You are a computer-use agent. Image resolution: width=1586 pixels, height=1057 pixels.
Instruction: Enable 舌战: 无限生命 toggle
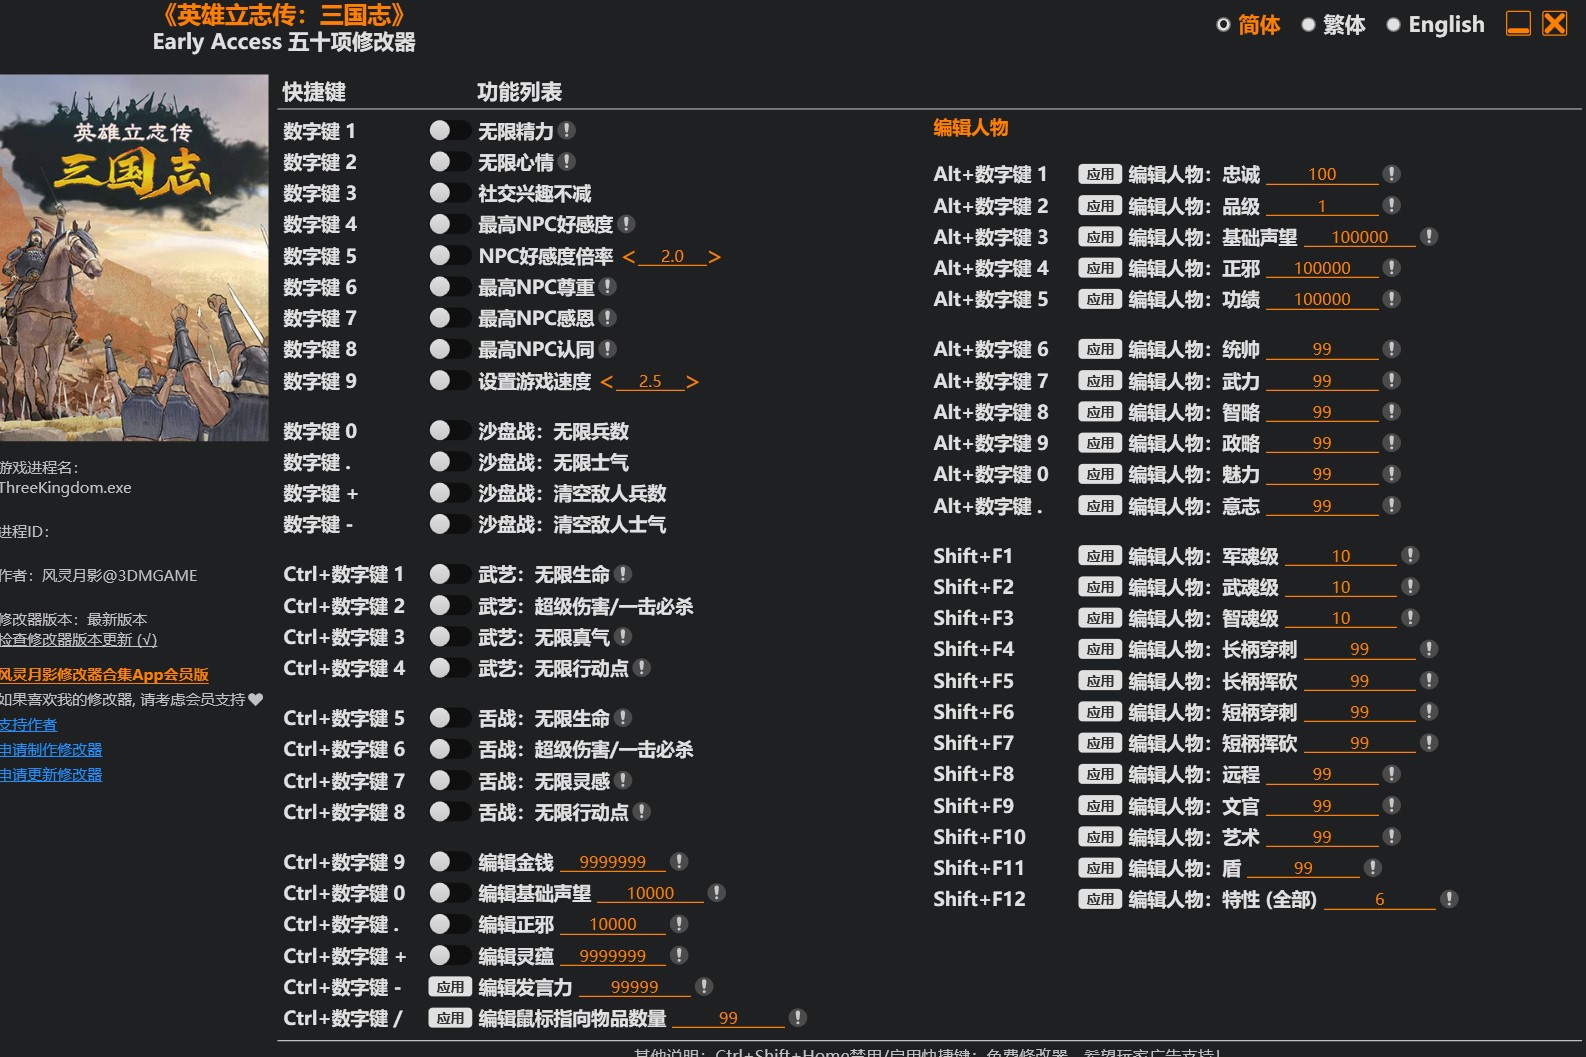click(x=449, y=717)
